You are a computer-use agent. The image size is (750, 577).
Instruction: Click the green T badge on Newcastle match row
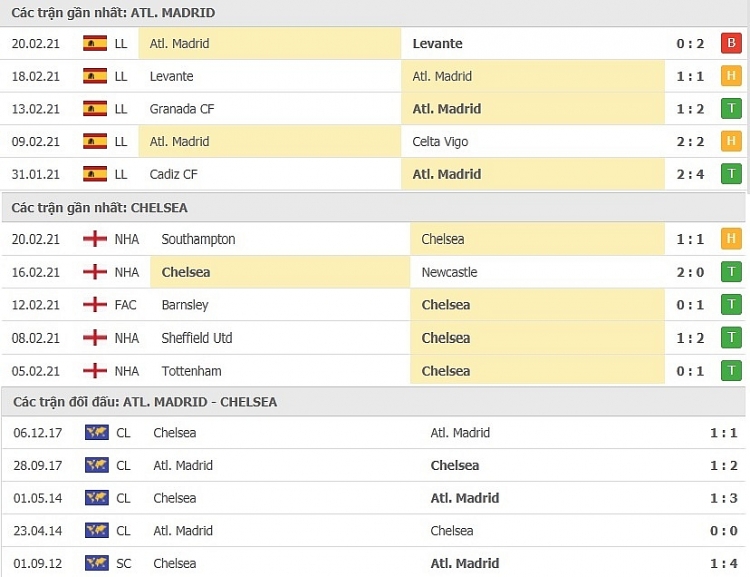pyautogui.click(x=731, y=272)
